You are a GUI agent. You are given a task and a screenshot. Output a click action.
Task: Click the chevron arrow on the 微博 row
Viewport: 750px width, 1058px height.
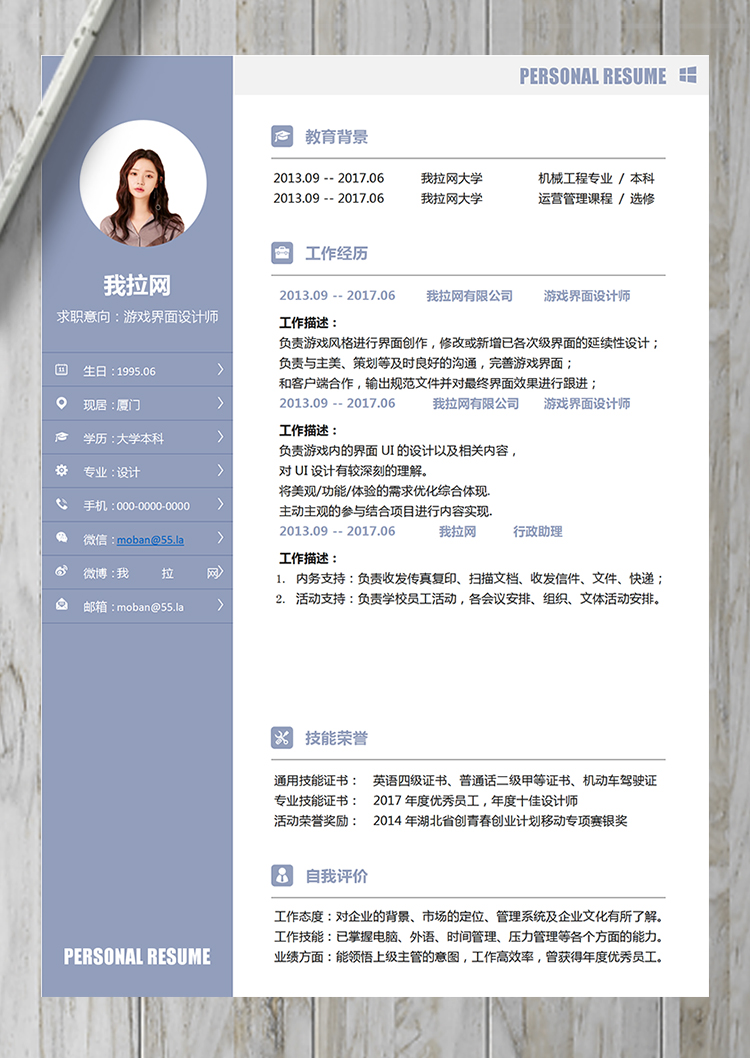220,572
